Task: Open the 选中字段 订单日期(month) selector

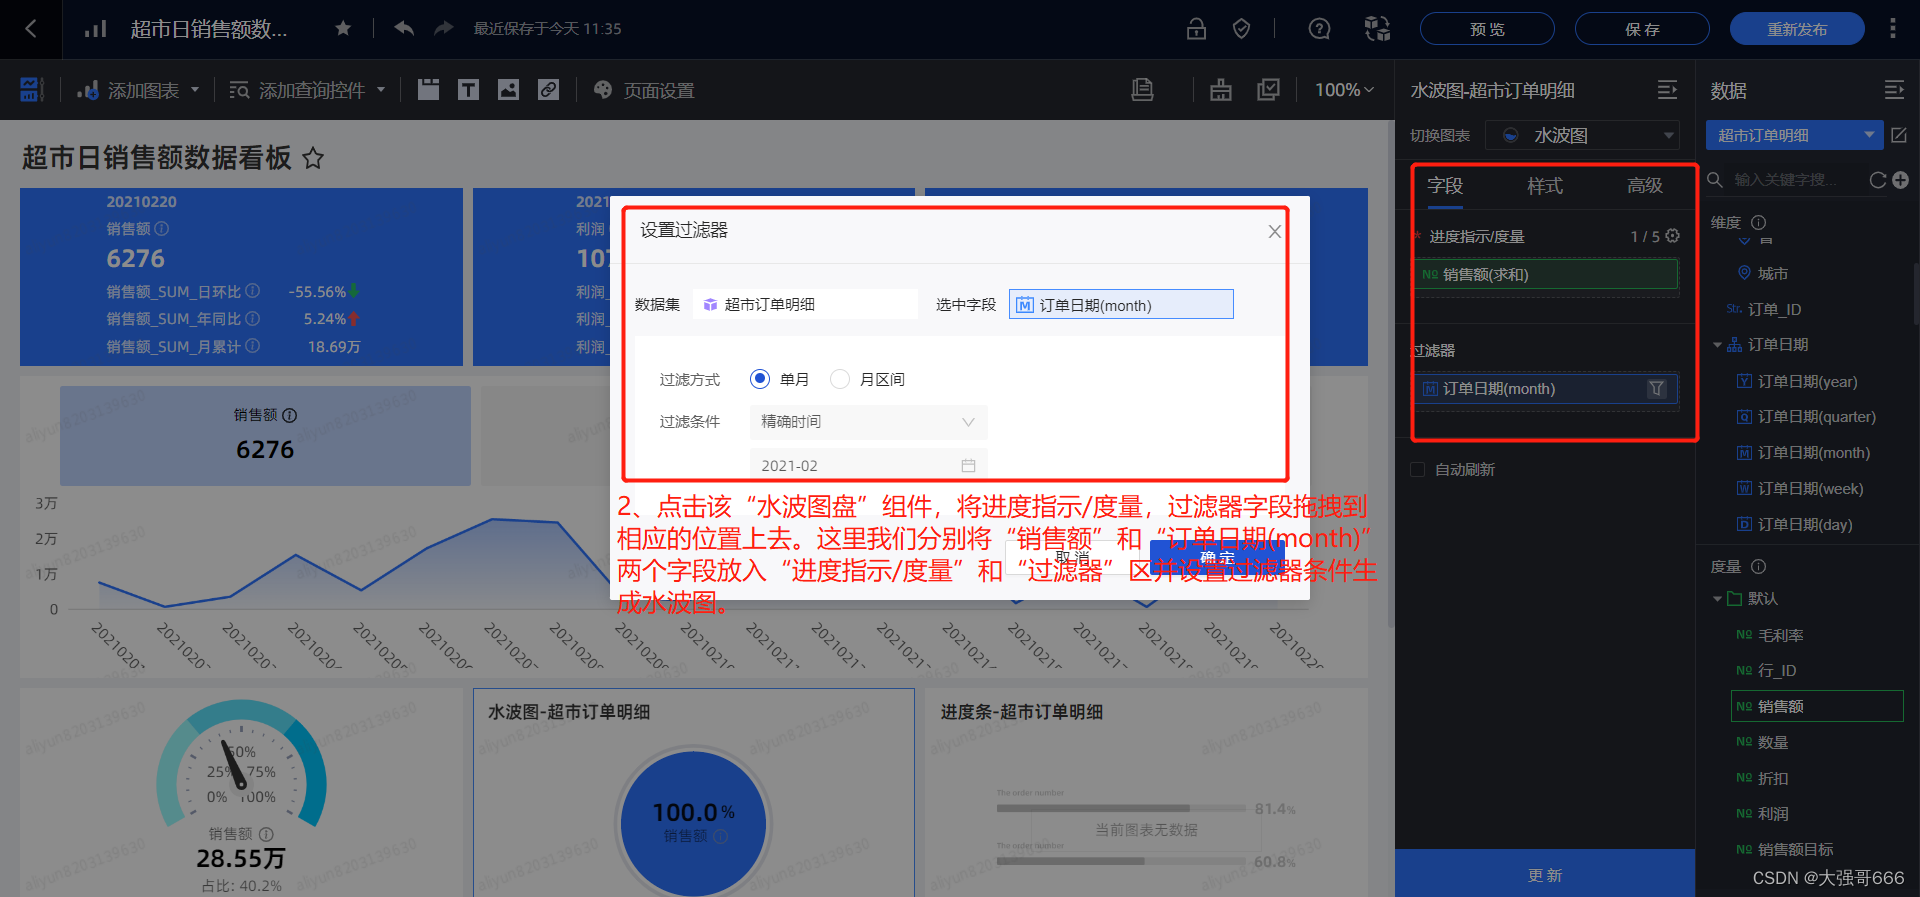Action: click(1121, 304)
